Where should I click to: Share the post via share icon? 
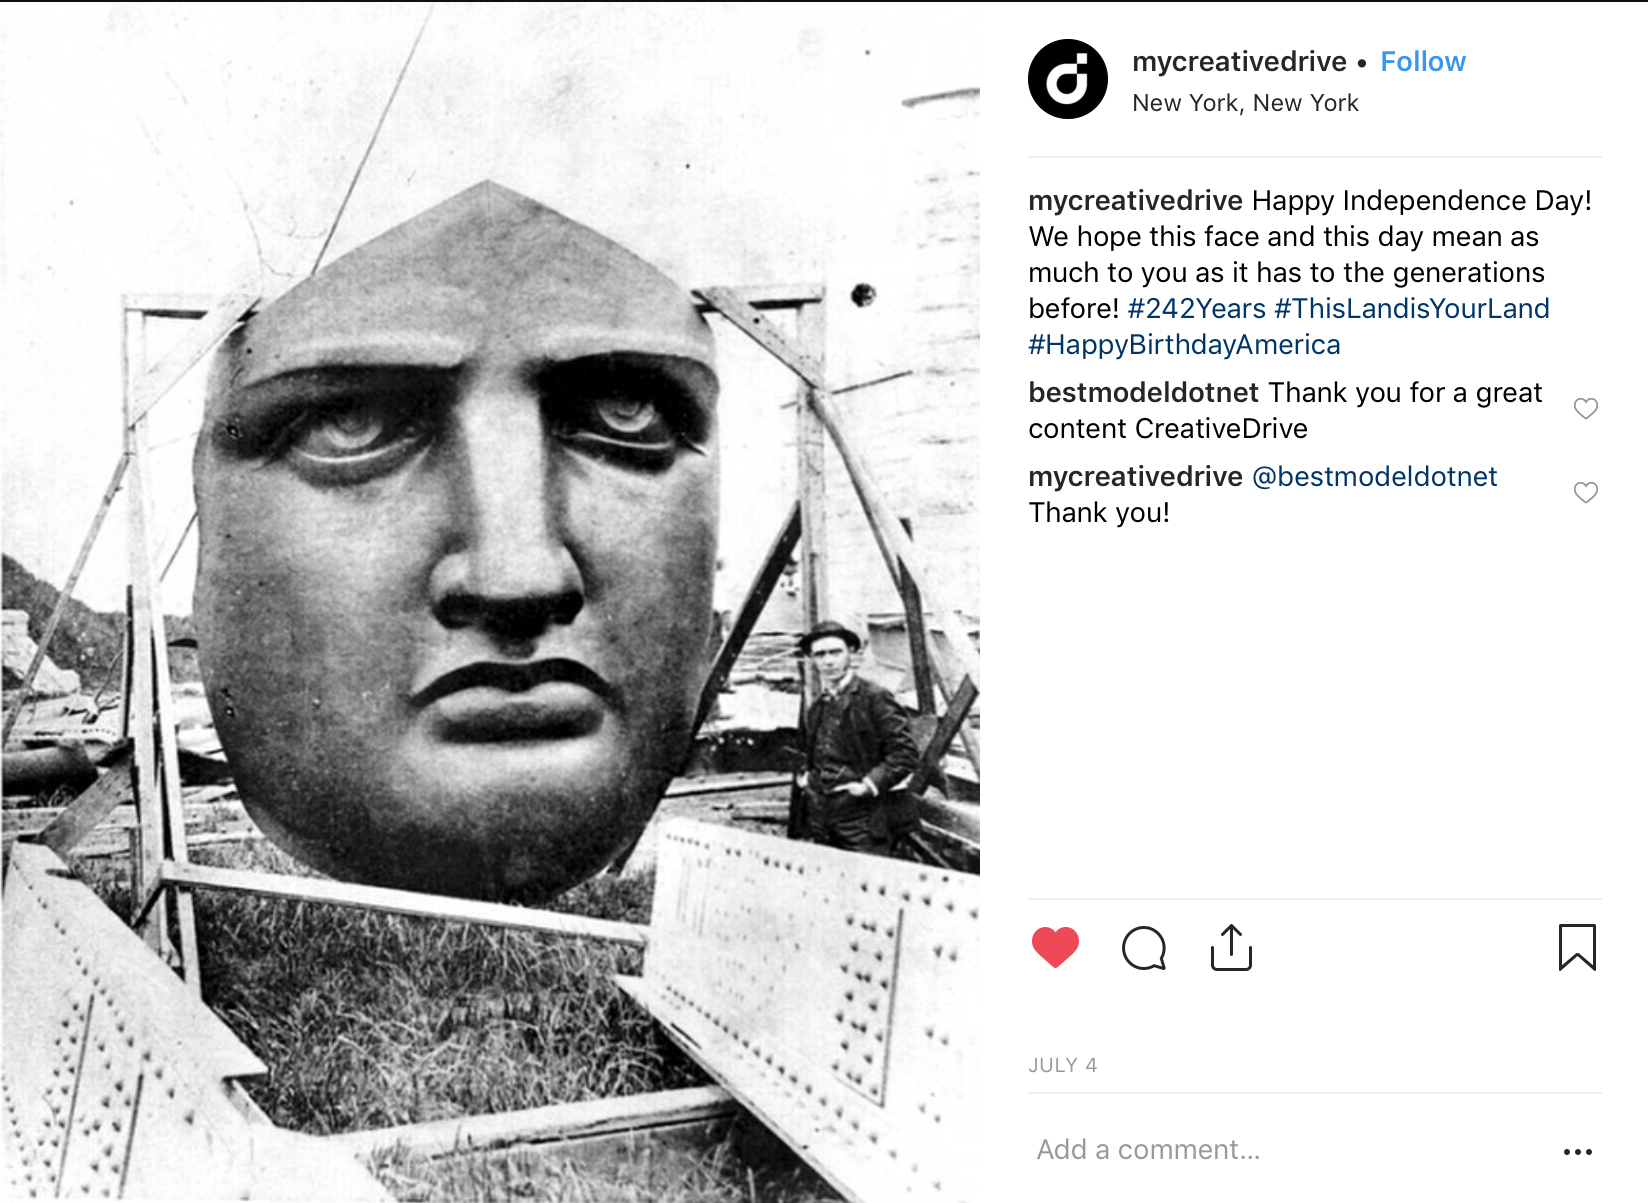1231,947
